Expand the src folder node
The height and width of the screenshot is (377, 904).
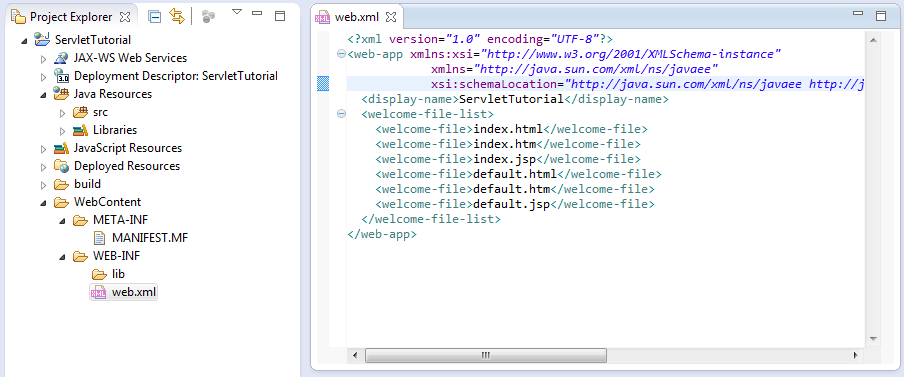pyautogui.click(x=63, y=113)
